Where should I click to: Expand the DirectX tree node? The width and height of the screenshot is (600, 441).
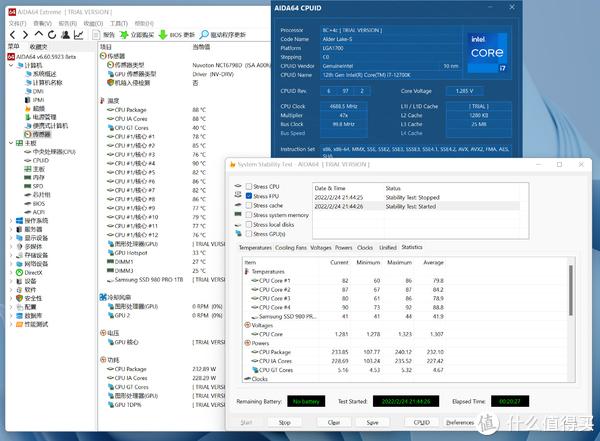click(11, 273)
